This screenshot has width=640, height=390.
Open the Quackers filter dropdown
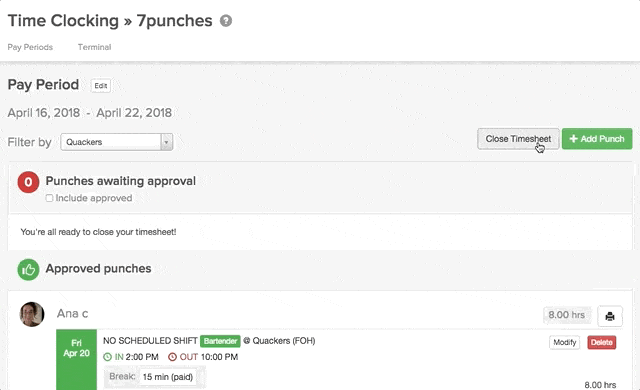(117, 142)
